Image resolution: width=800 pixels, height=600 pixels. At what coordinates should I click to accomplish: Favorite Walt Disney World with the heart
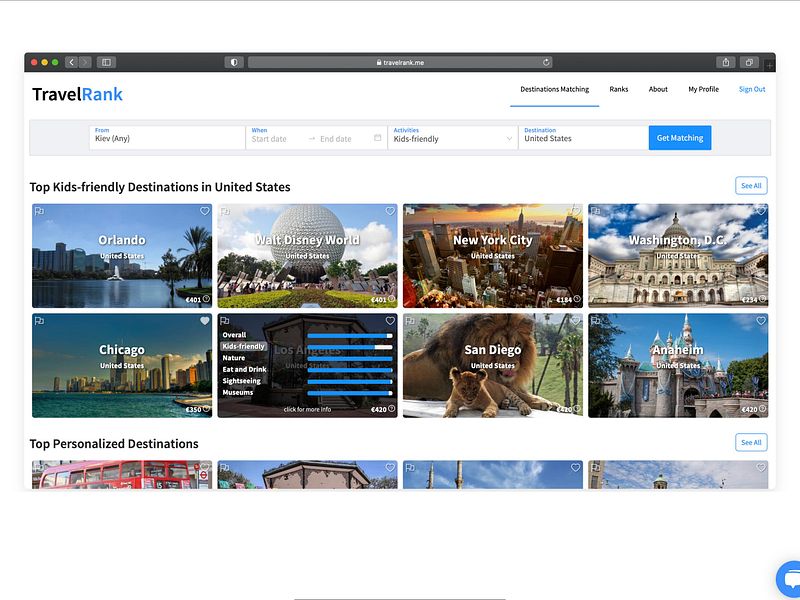[390, 211]
